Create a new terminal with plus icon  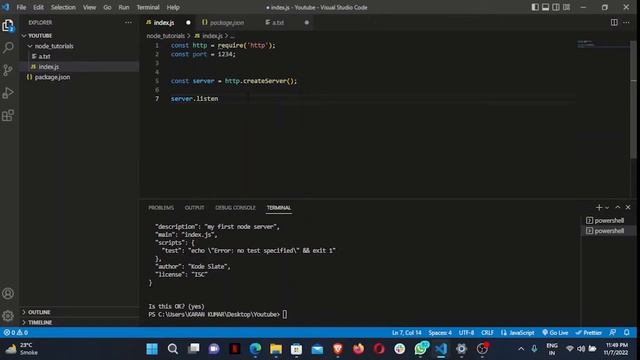(x=599, y=207)
